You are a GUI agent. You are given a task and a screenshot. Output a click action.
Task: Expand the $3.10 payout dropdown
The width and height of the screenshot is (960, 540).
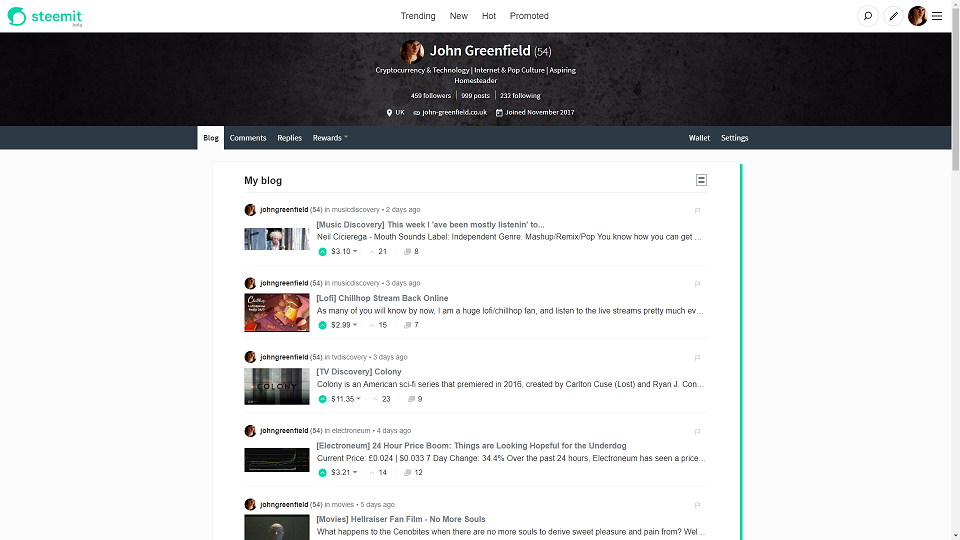[344, 252]
